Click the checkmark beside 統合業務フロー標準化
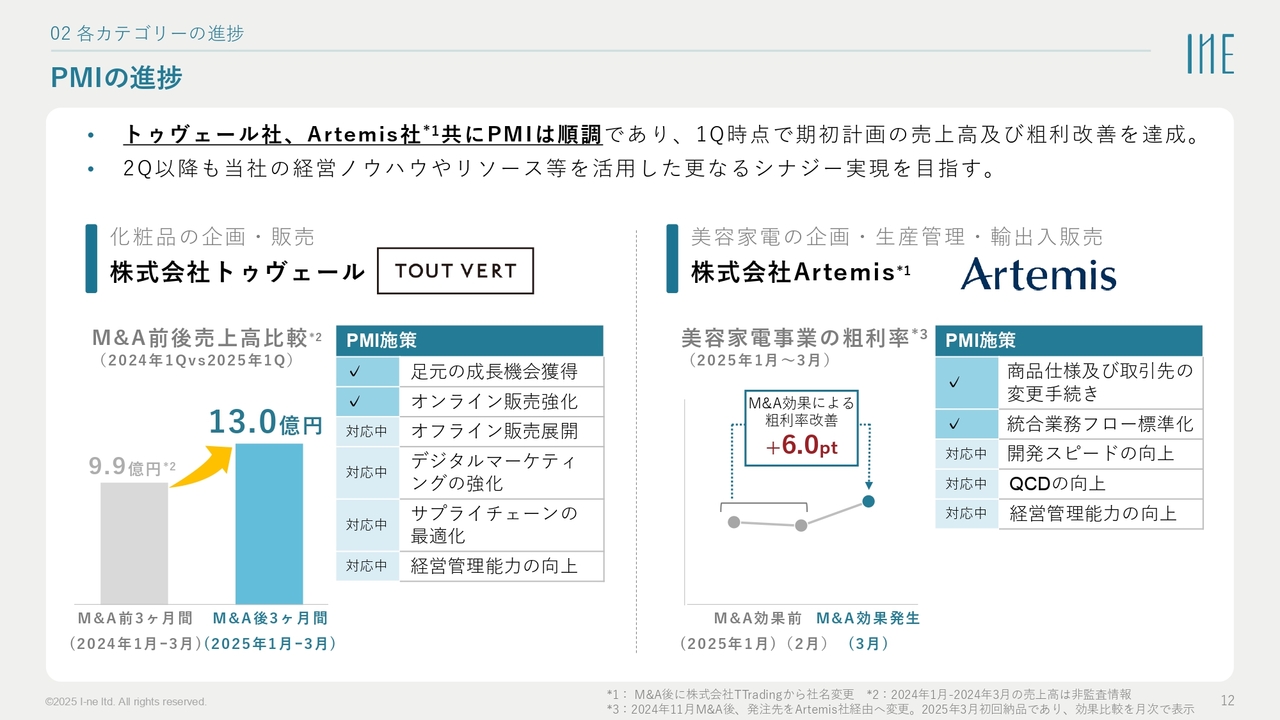 pyautogui.click(x=954, y=424)
